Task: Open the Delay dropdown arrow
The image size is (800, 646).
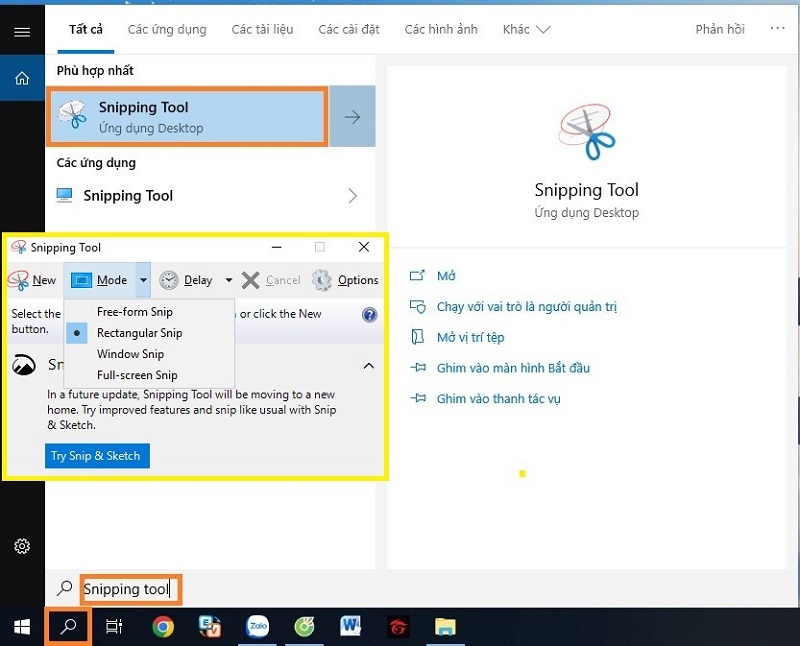Action: (228, 280)
